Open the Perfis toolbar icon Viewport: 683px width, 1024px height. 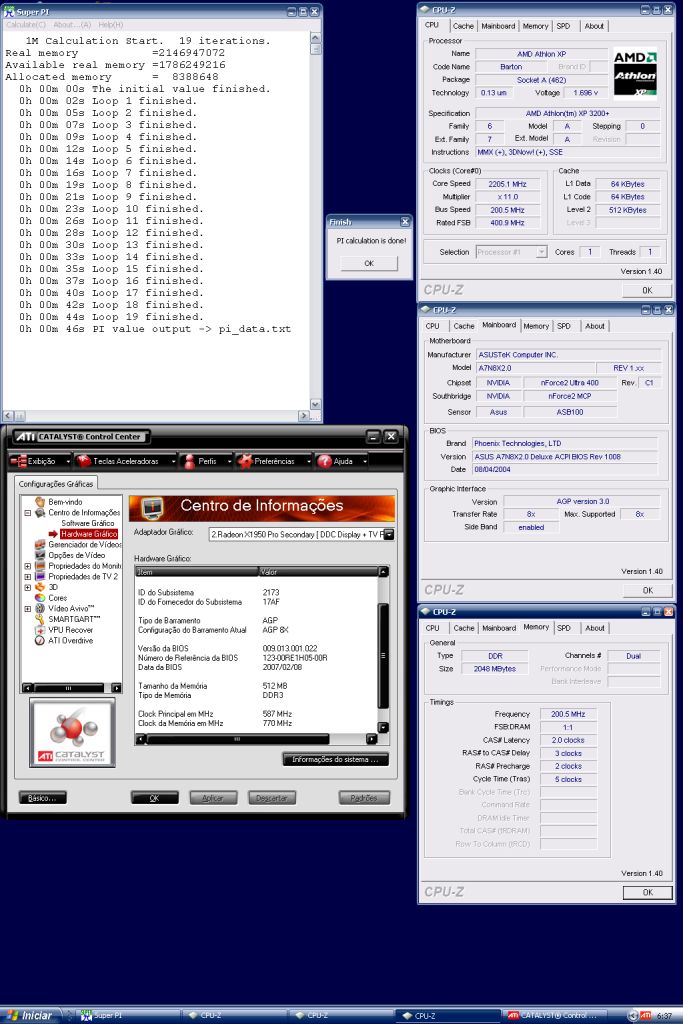tap(189, 461)
